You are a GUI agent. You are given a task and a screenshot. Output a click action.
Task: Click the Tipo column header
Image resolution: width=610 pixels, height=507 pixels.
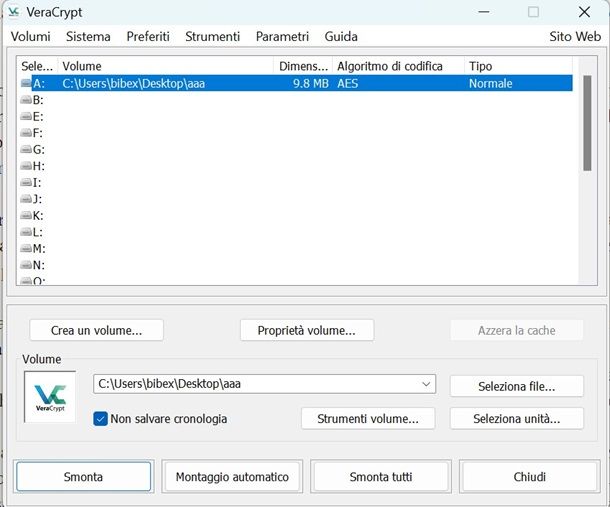[x=518, y=66]
